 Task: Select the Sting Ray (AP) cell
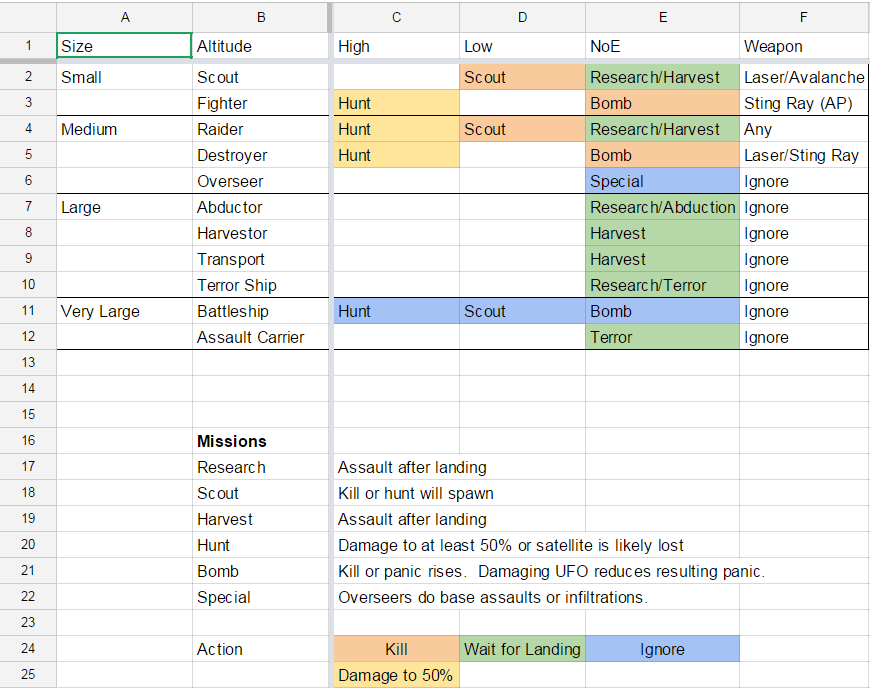click(804, 103)
